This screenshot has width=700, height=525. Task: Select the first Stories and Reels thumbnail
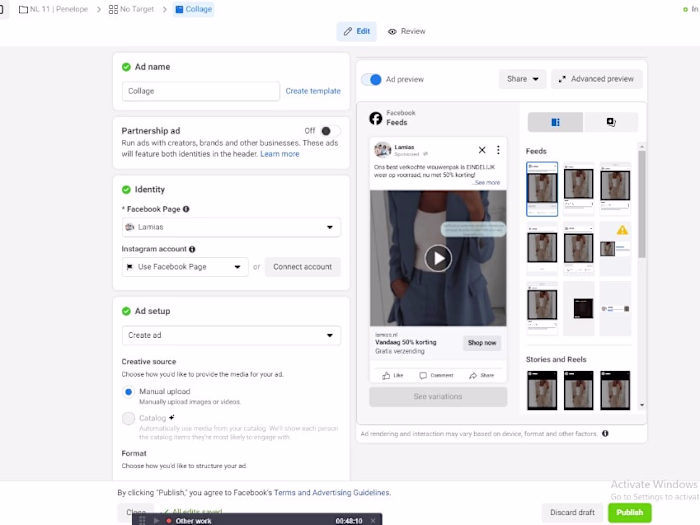542,390
